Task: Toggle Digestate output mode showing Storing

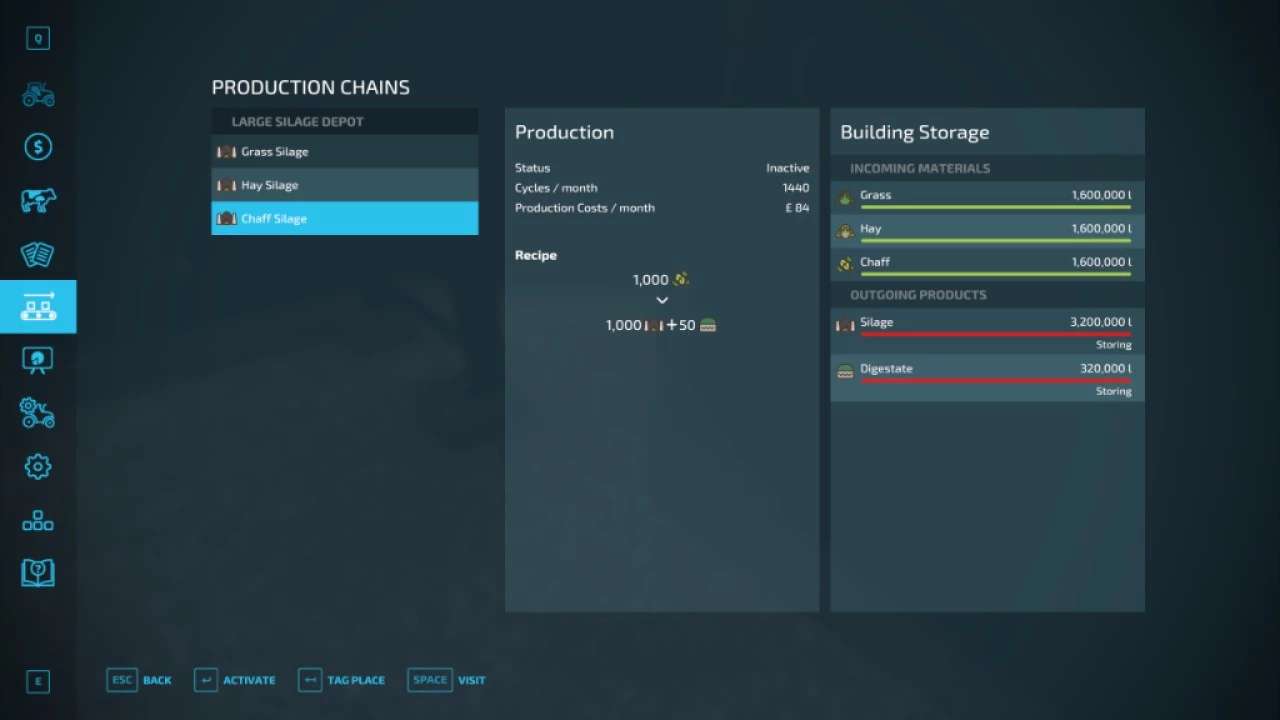Action: pyautogui.click(x=1113, y=392)
